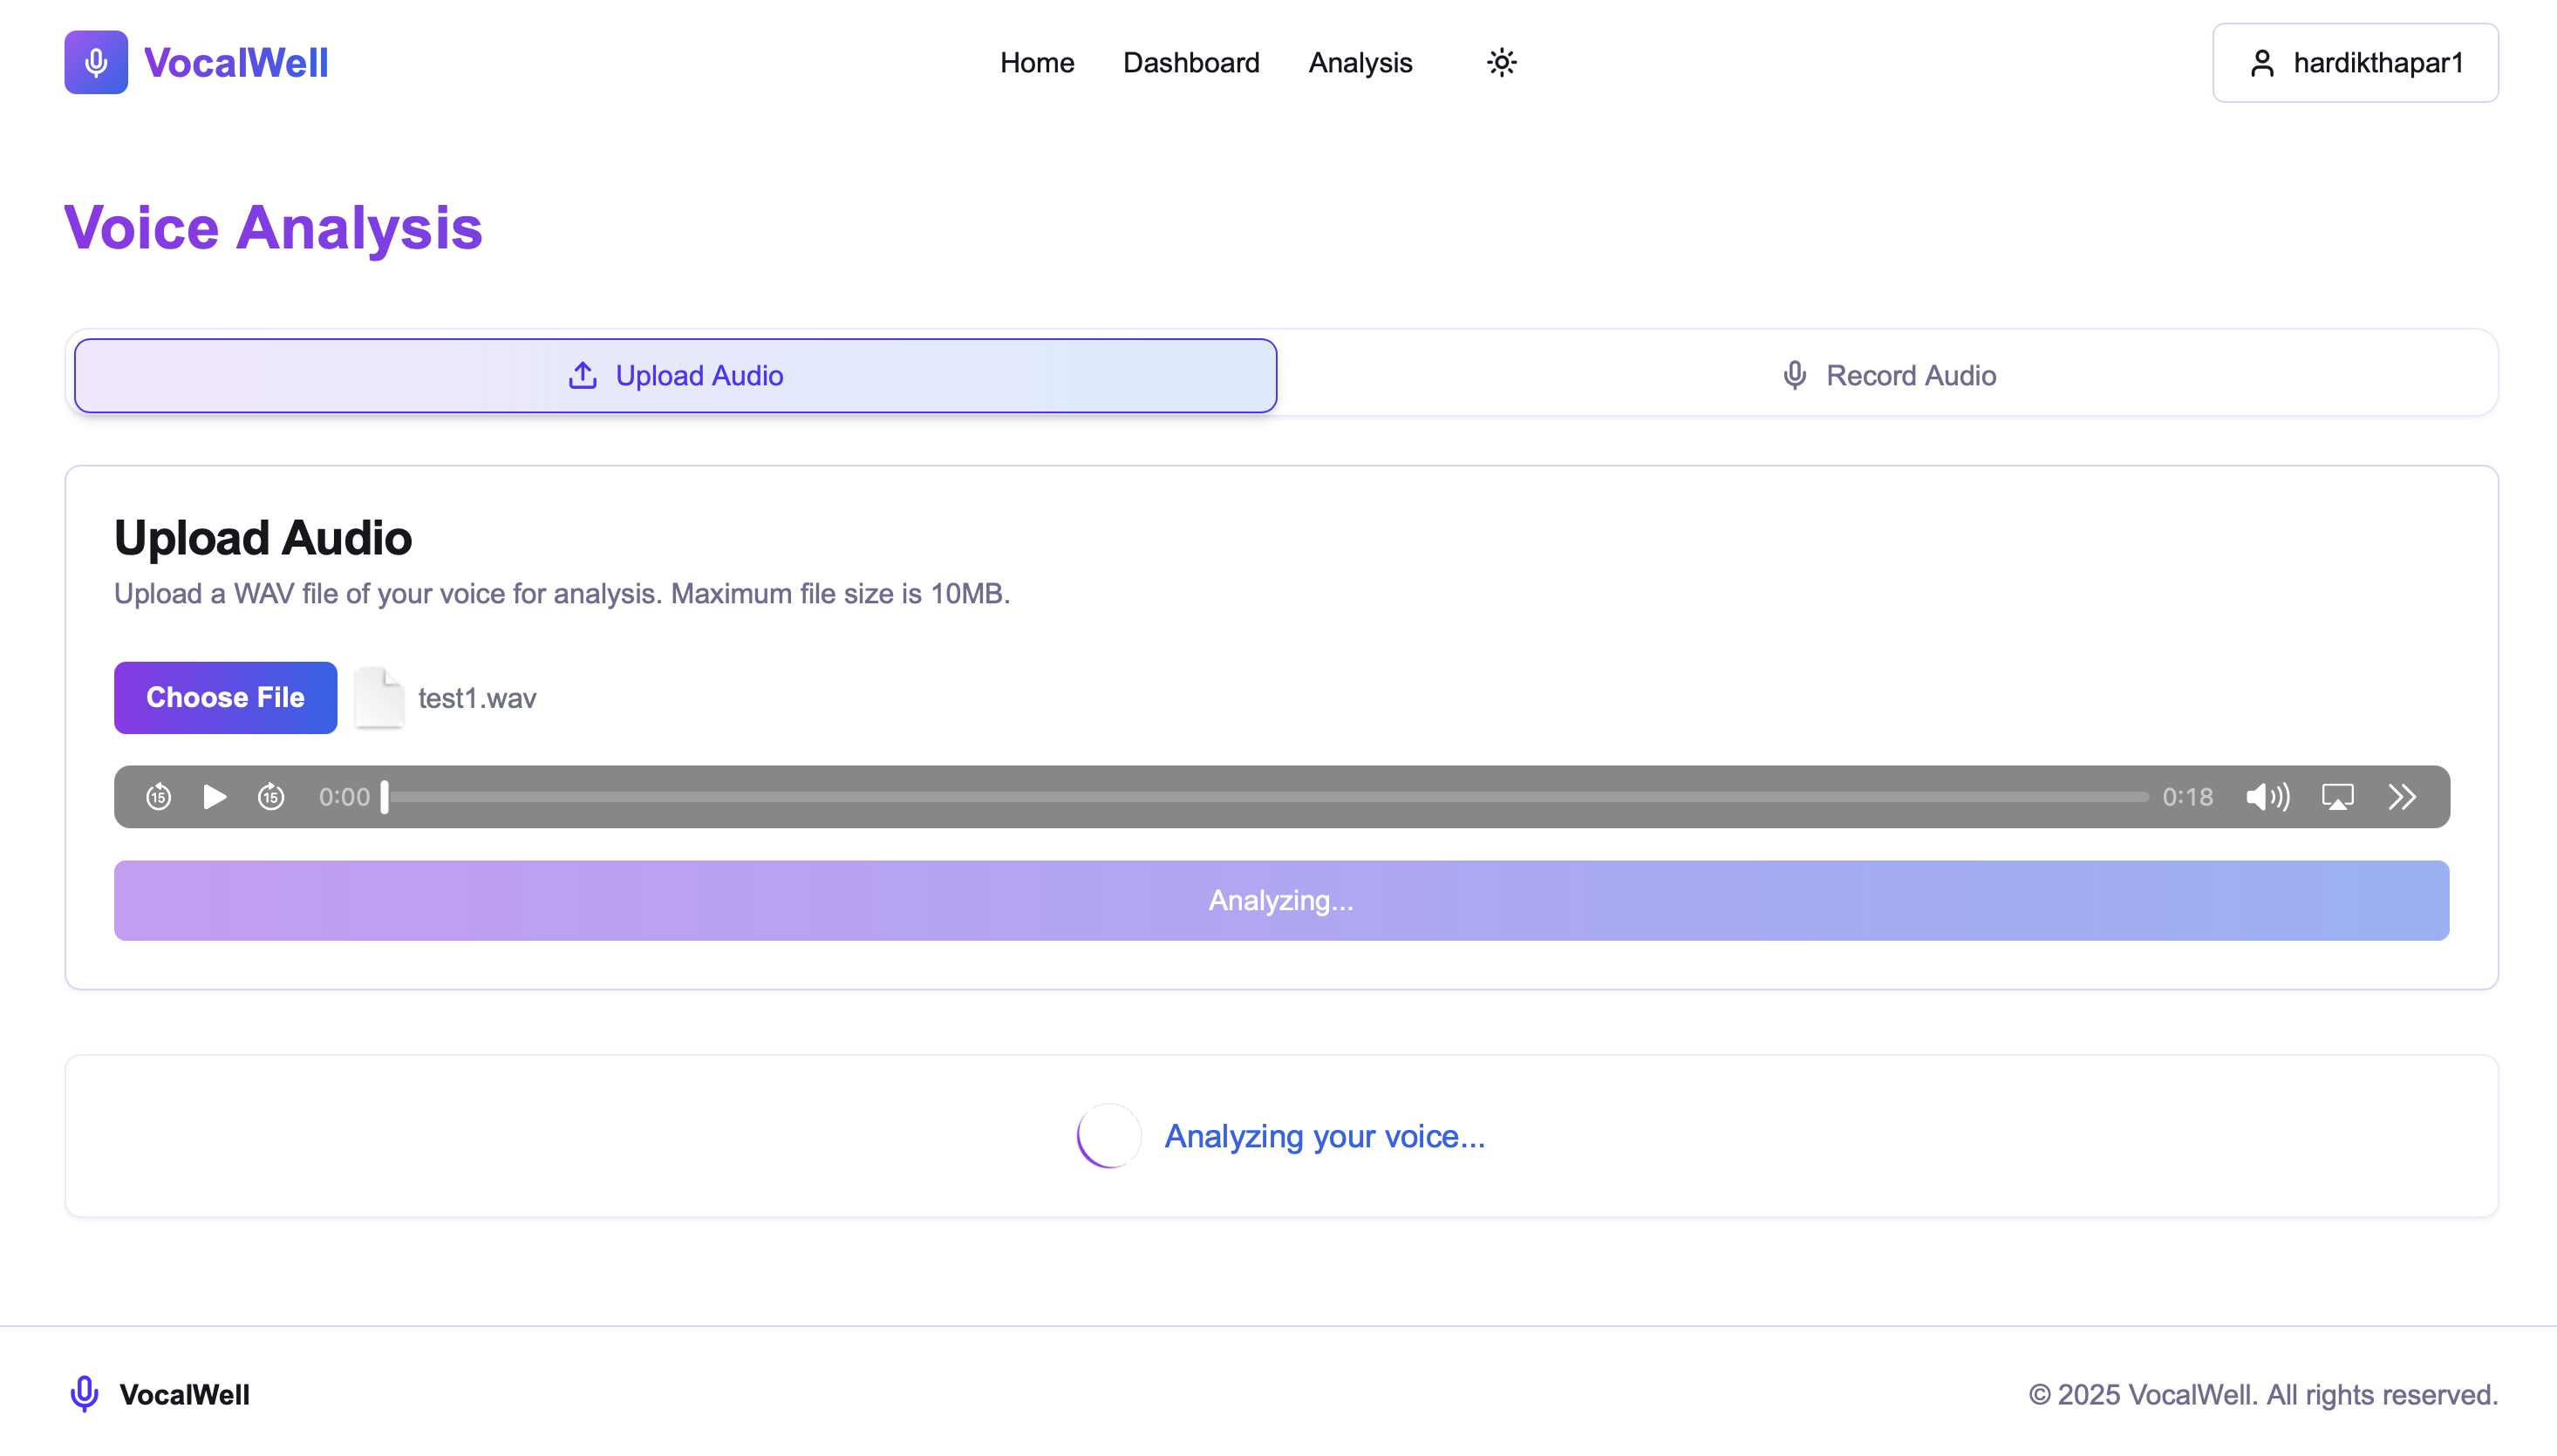This screenshot has width=2557, height=1456.
Task: Toggle the light/dark theme sun icon
Action: click(1501, 62)
